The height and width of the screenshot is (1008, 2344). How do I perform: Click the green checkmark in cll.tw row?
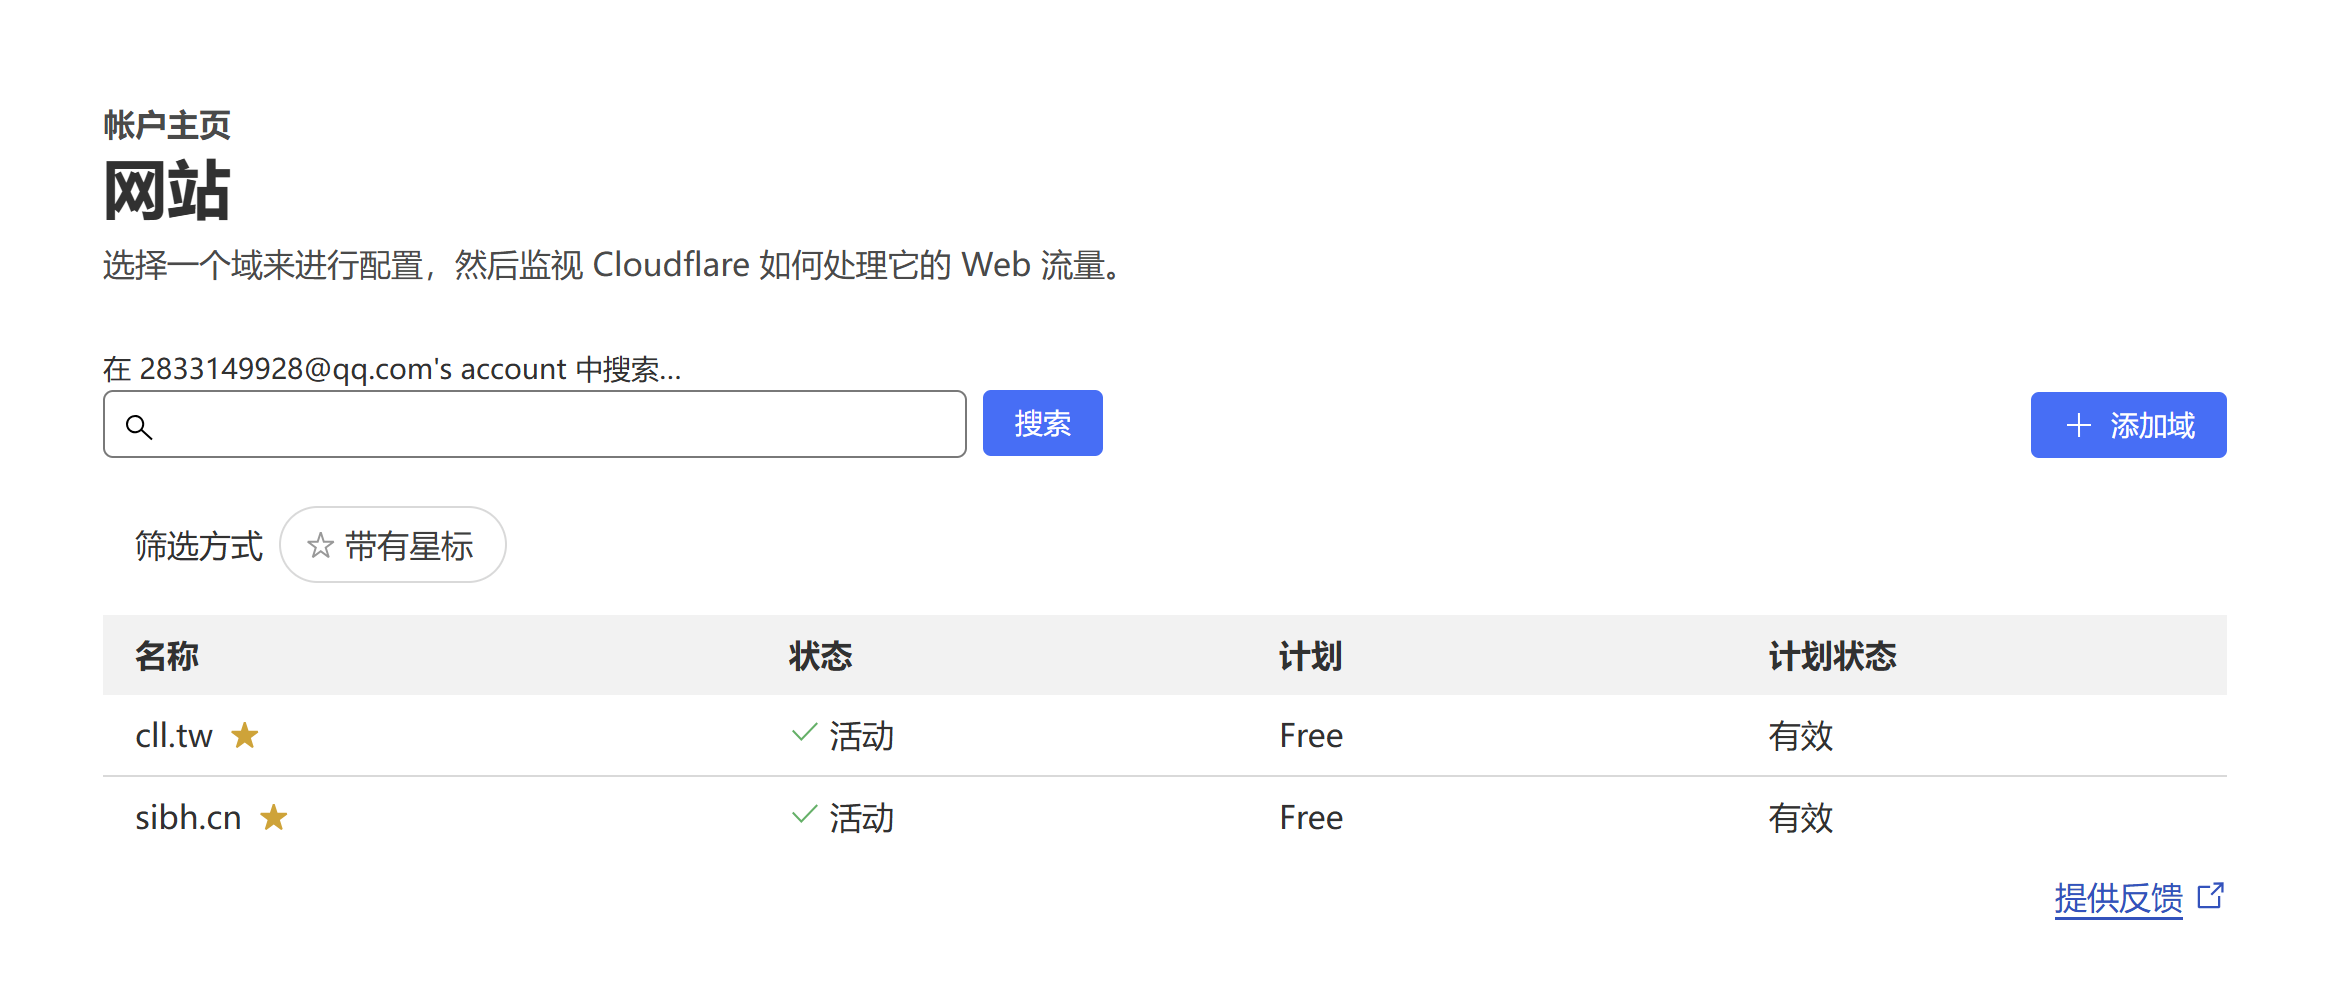(x=804, y=733)
